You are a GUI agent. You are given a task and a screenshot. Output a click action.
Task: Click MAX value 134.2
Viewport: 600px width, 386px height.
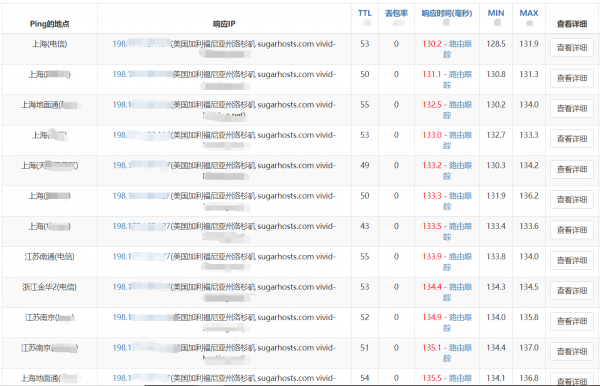(529, 165)
